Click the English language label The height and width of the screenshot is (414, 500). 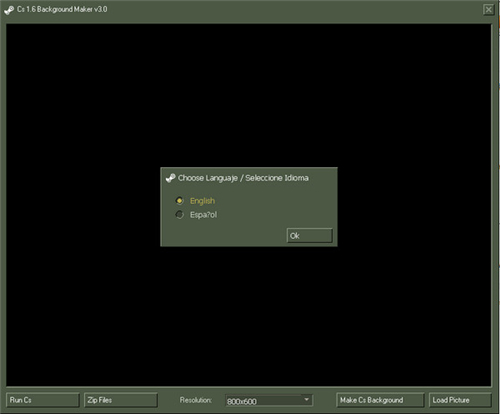pyautogui.click(x=202, y=201)
